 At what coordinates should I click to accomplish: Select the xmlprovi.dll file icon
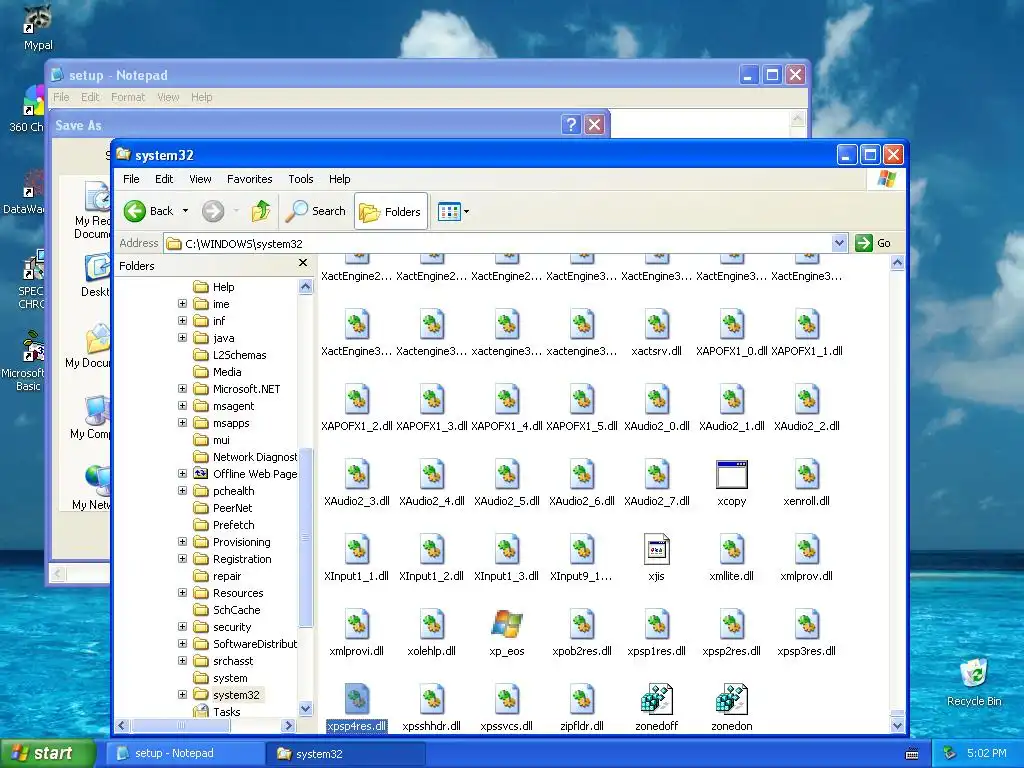pos(357,624)
